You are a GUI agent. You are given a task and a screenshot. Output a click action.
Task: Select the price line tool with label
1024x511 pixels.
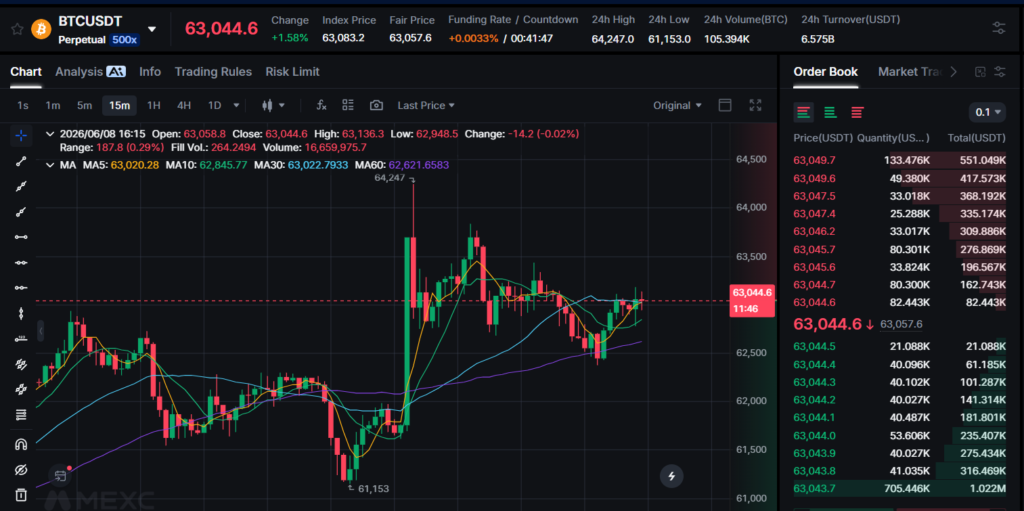[x=21, y=338]
